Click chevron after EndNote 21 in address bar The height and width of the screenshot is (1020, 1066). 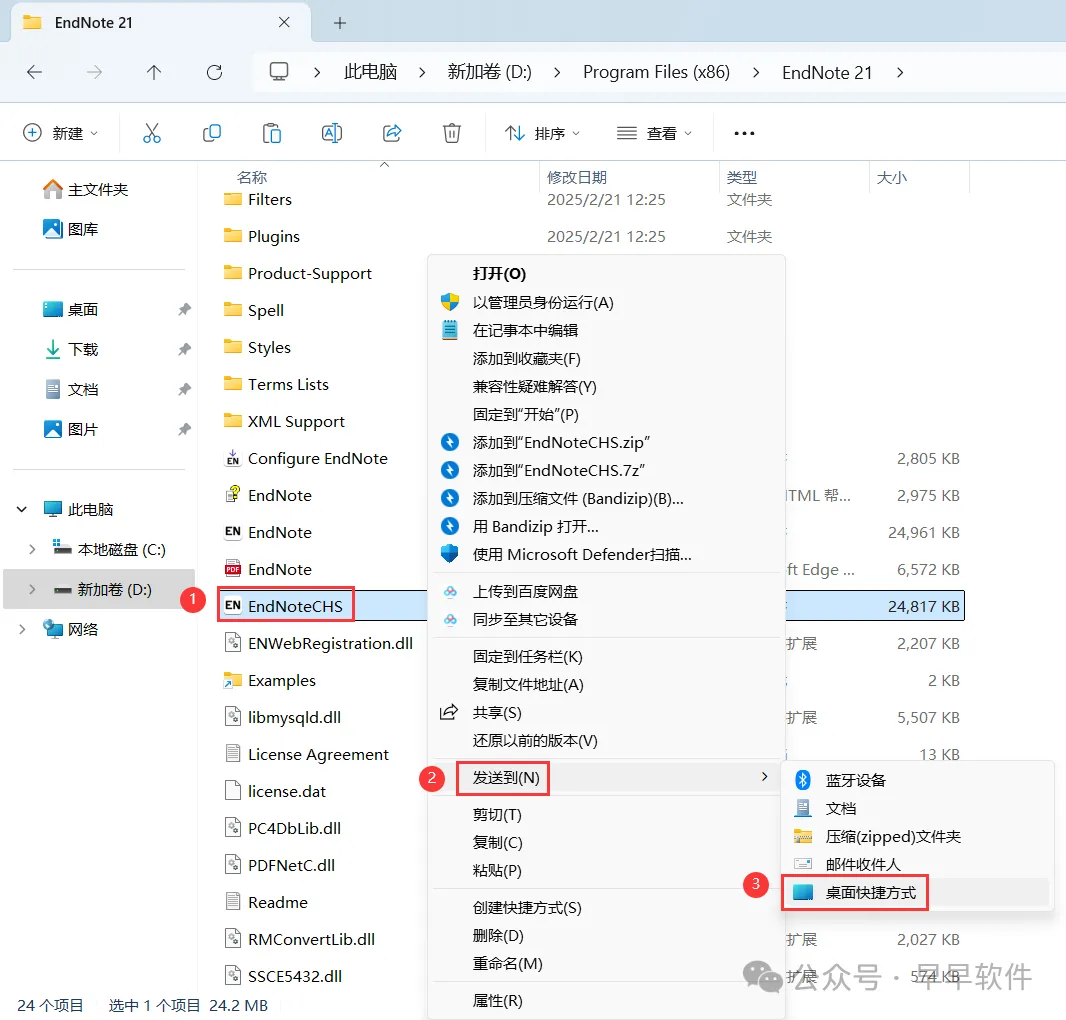(900, 72)
